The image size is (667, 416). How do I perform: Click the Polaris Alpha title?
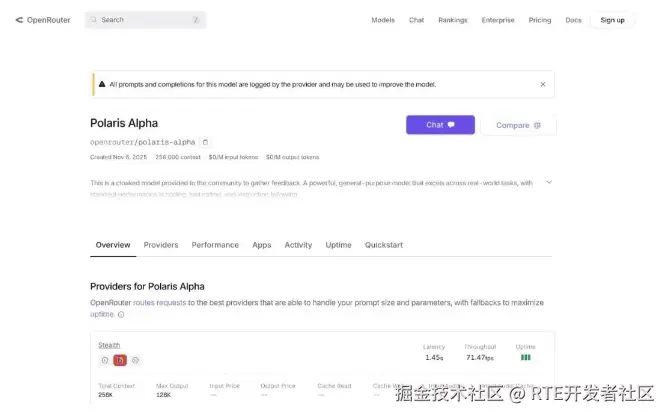pos(124,123)
